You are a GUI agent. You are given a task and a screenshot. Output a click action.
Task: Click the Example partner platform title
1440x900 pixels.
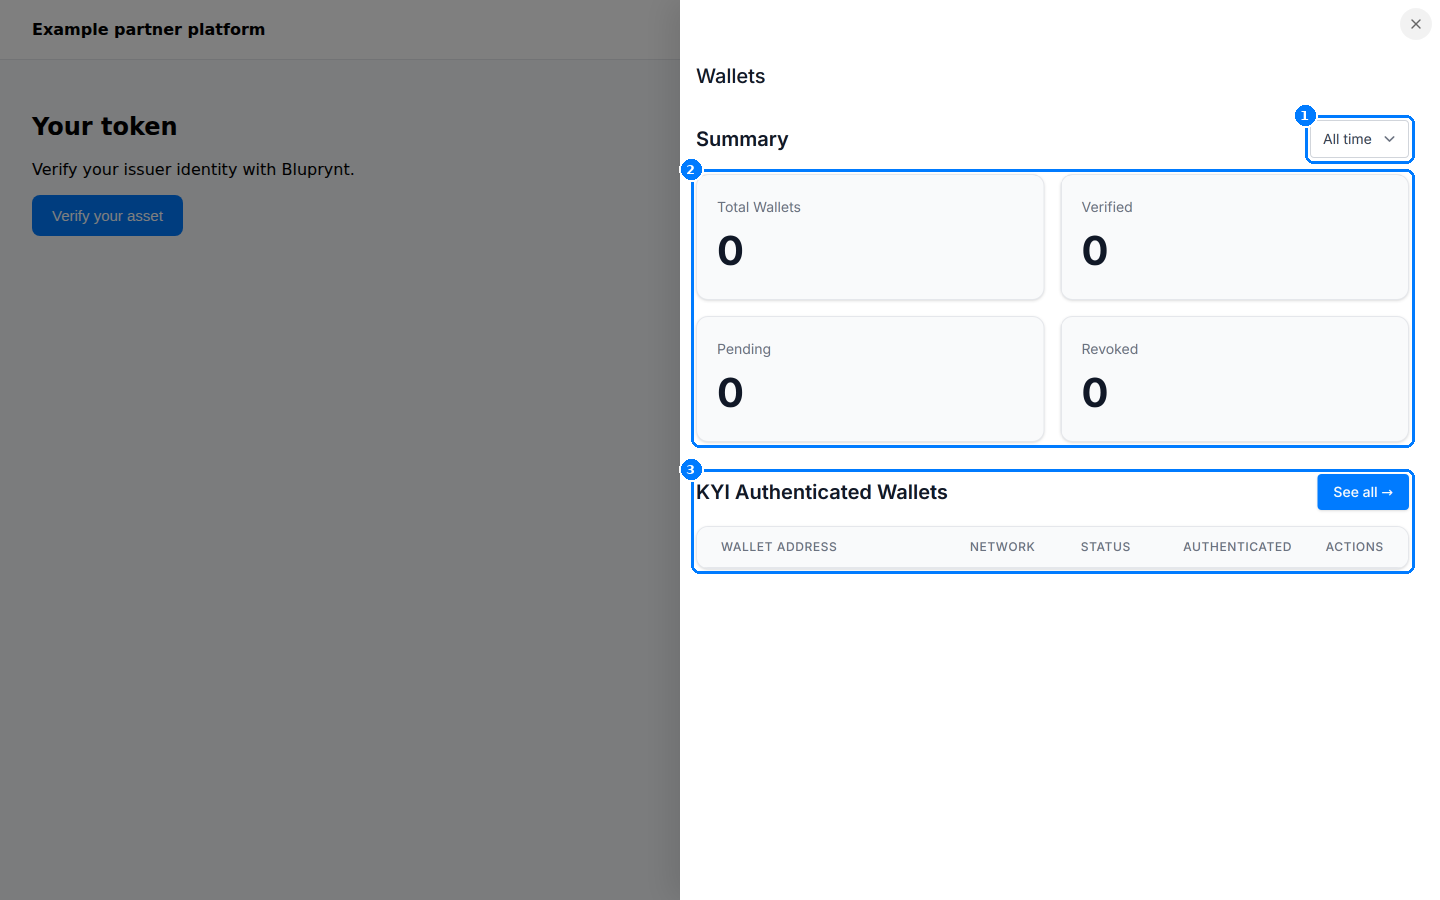pyautogui.click(x=148, y=29)
